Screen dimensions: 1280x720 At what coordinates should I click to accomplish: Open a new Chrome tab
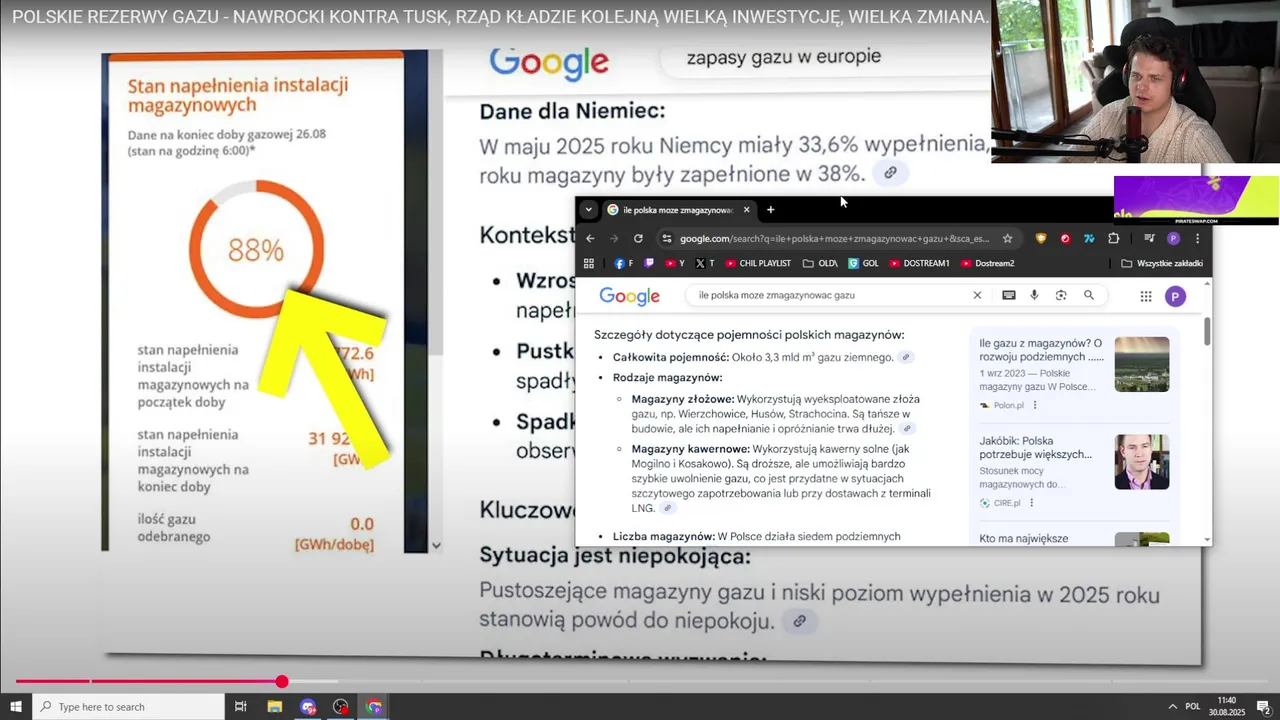770,210
